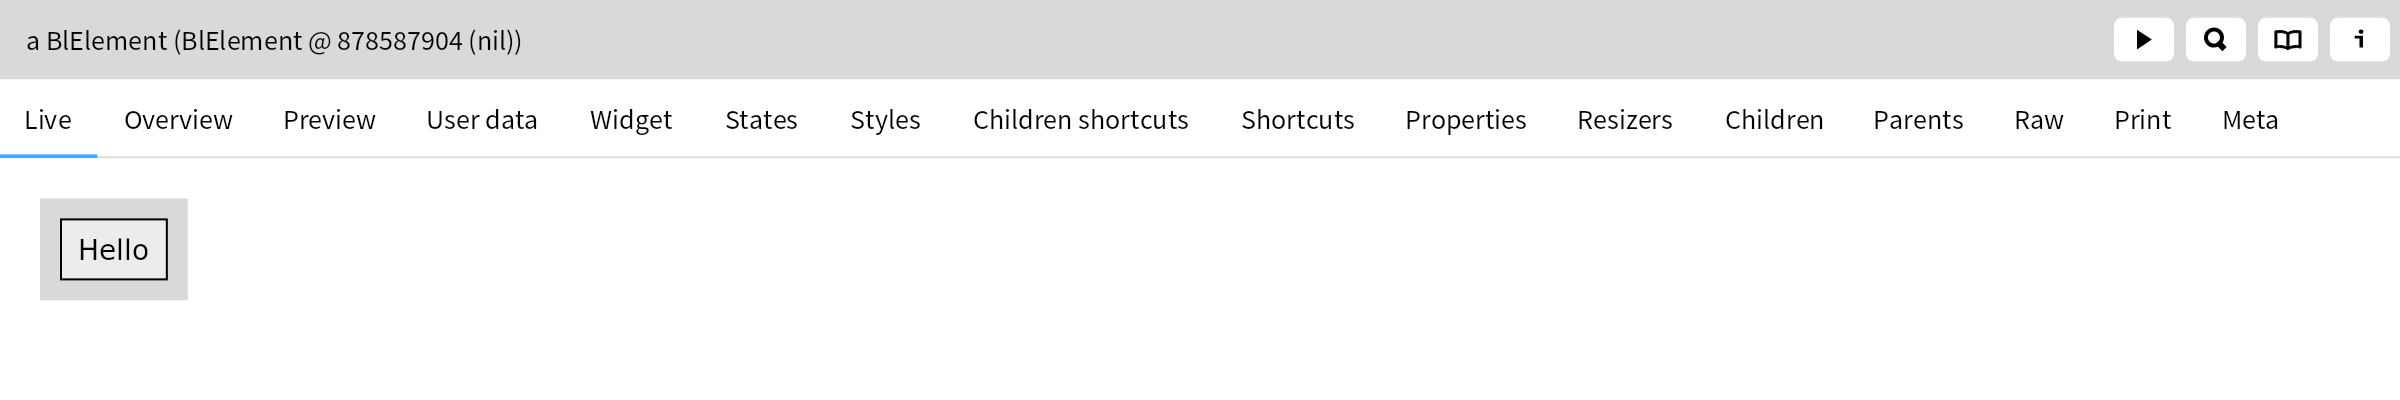Show the States tab
Viewport: 2400px width, 400px height.
tap(761, 120)
